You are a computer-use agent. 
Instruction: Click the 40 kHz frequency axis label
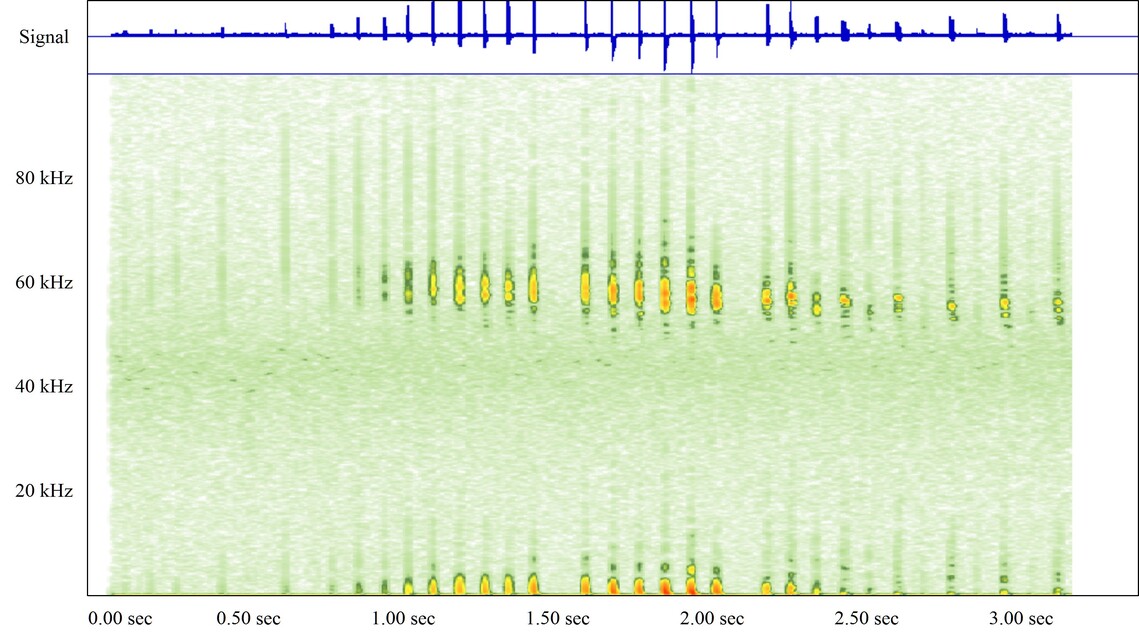pos(44,386)
